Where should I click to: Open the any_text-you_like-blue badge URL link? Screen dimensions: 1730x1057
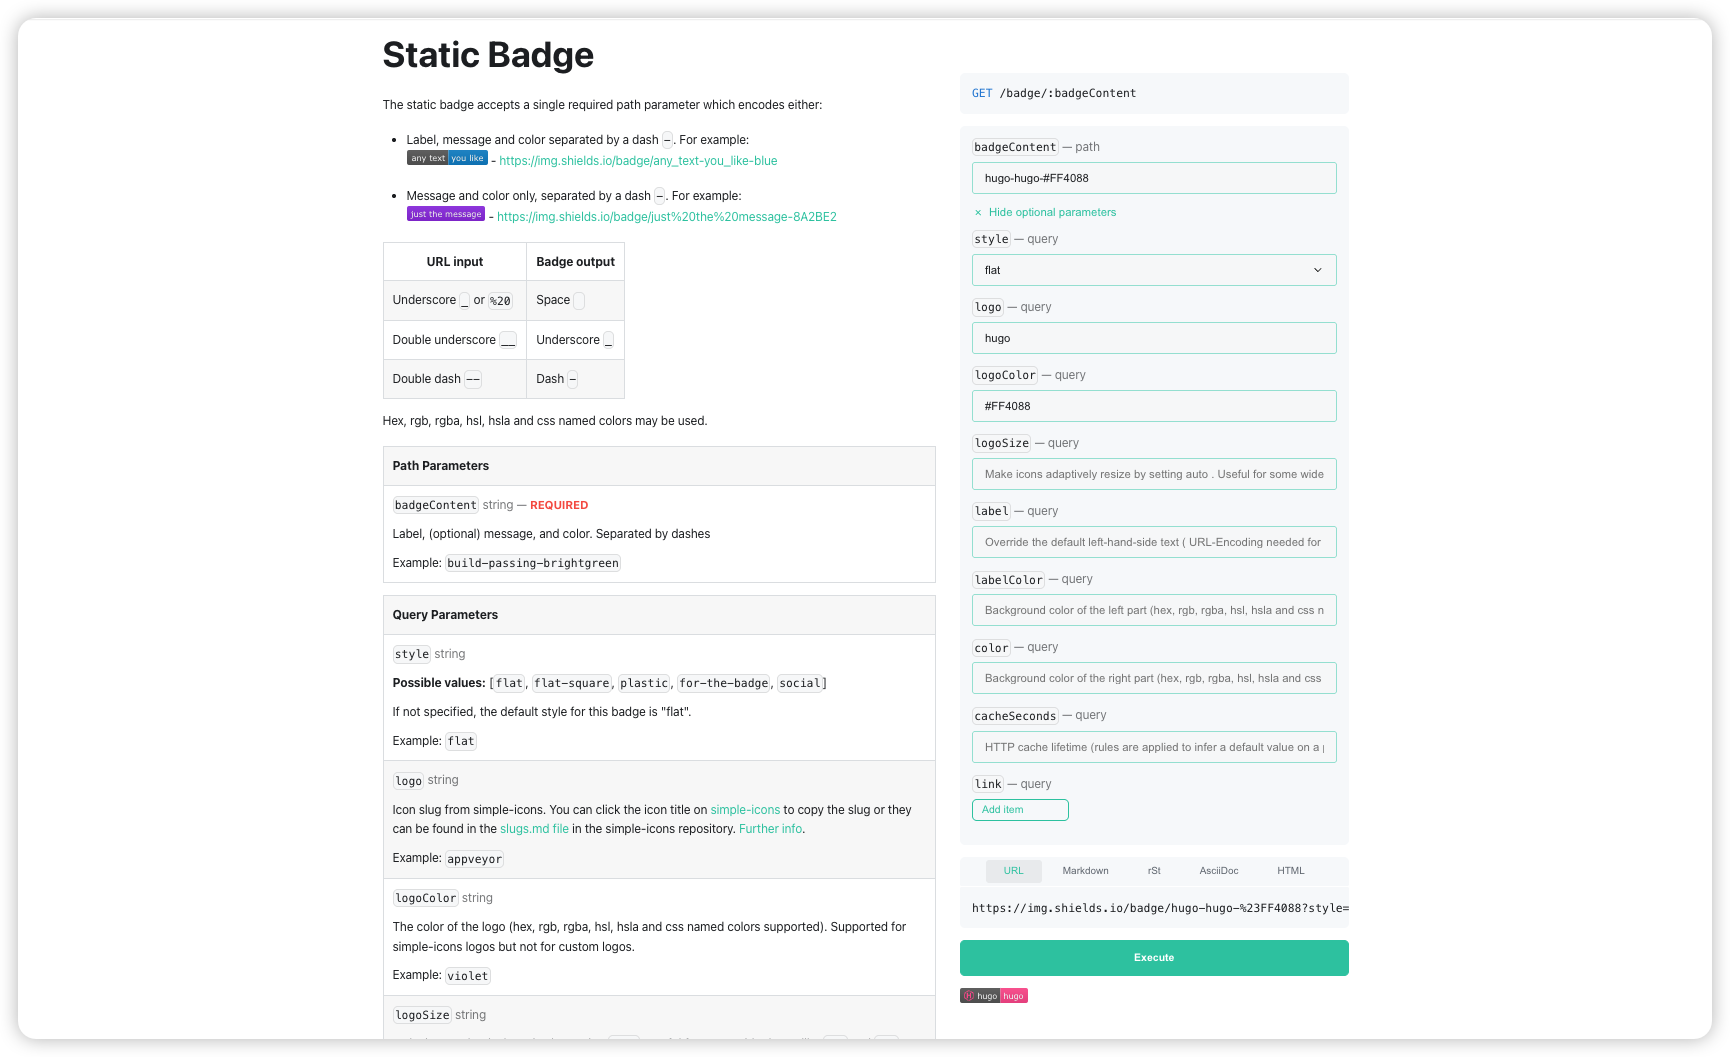tap(638, 161)
